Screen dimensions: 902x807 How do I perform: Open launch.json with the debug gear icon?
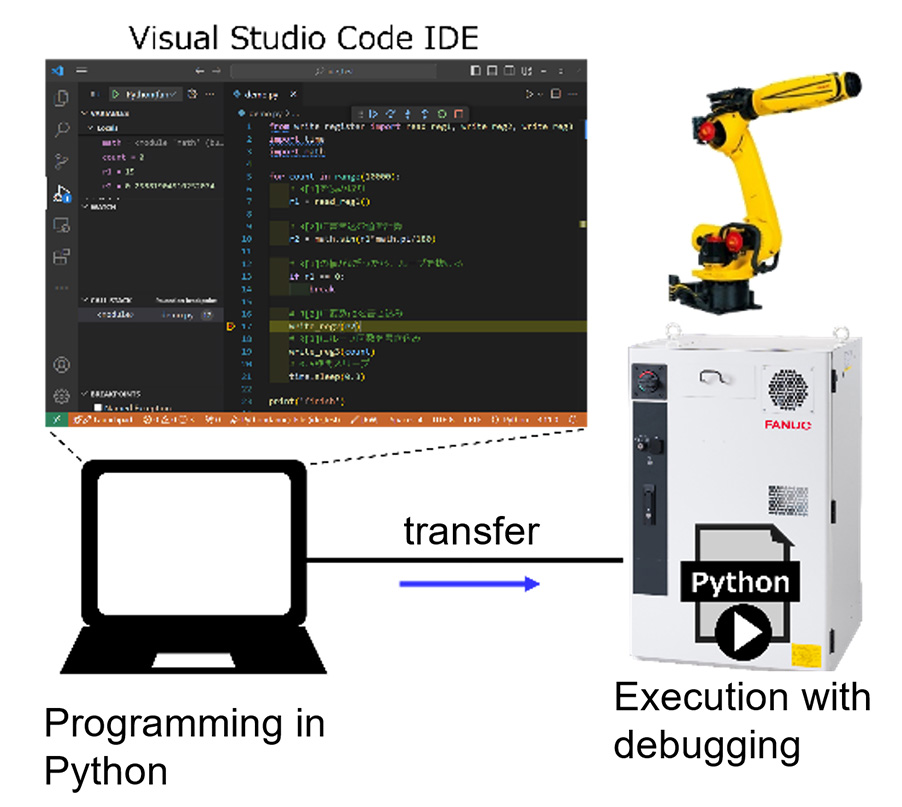tap(193, 93)
